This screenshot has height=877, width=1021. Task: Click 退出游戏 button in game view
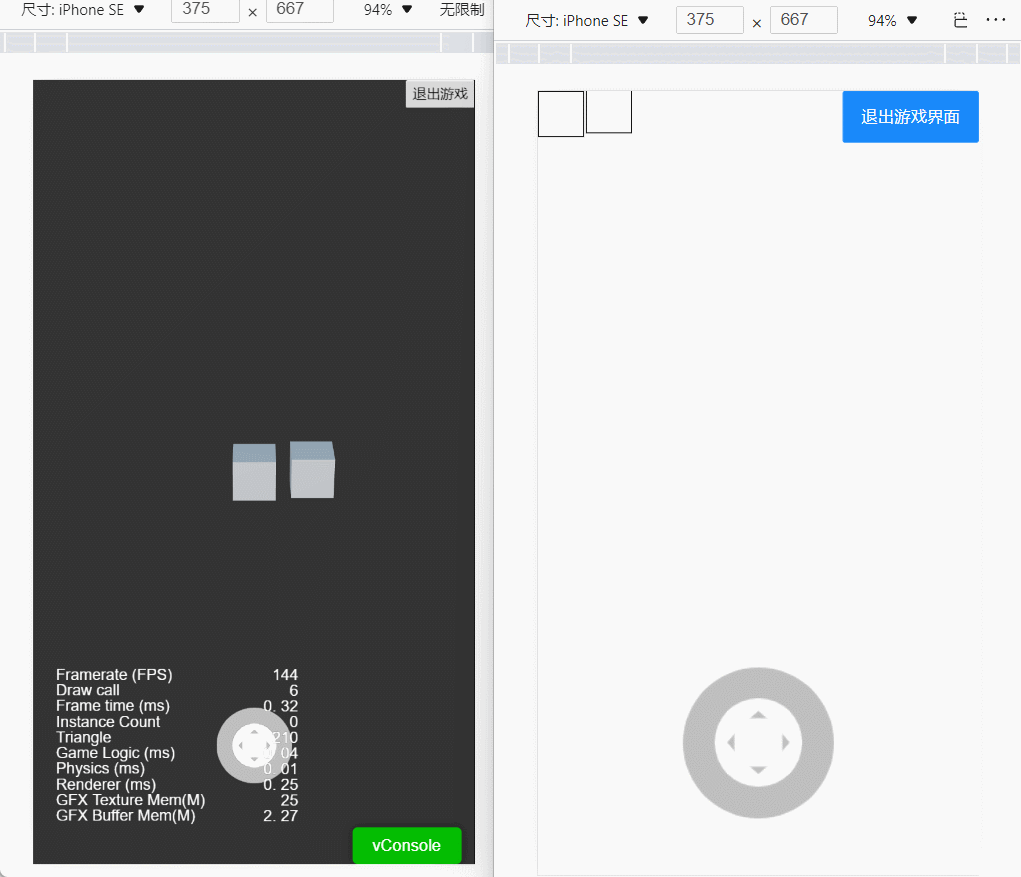(440, 94)
